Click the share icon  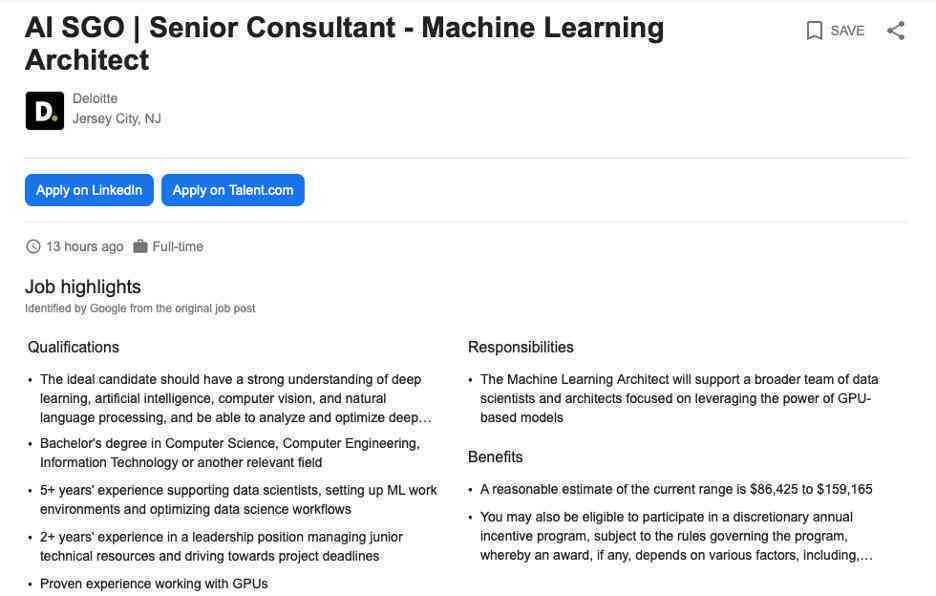[895, 30]
